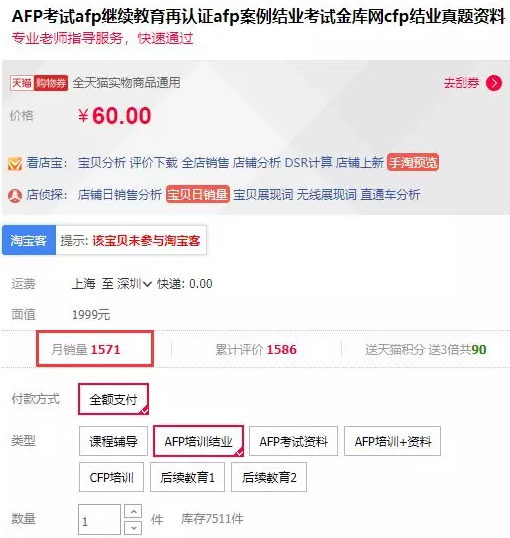
Task: Expand the 深圳 destination dropdown
Action: (x=134, y=284)
